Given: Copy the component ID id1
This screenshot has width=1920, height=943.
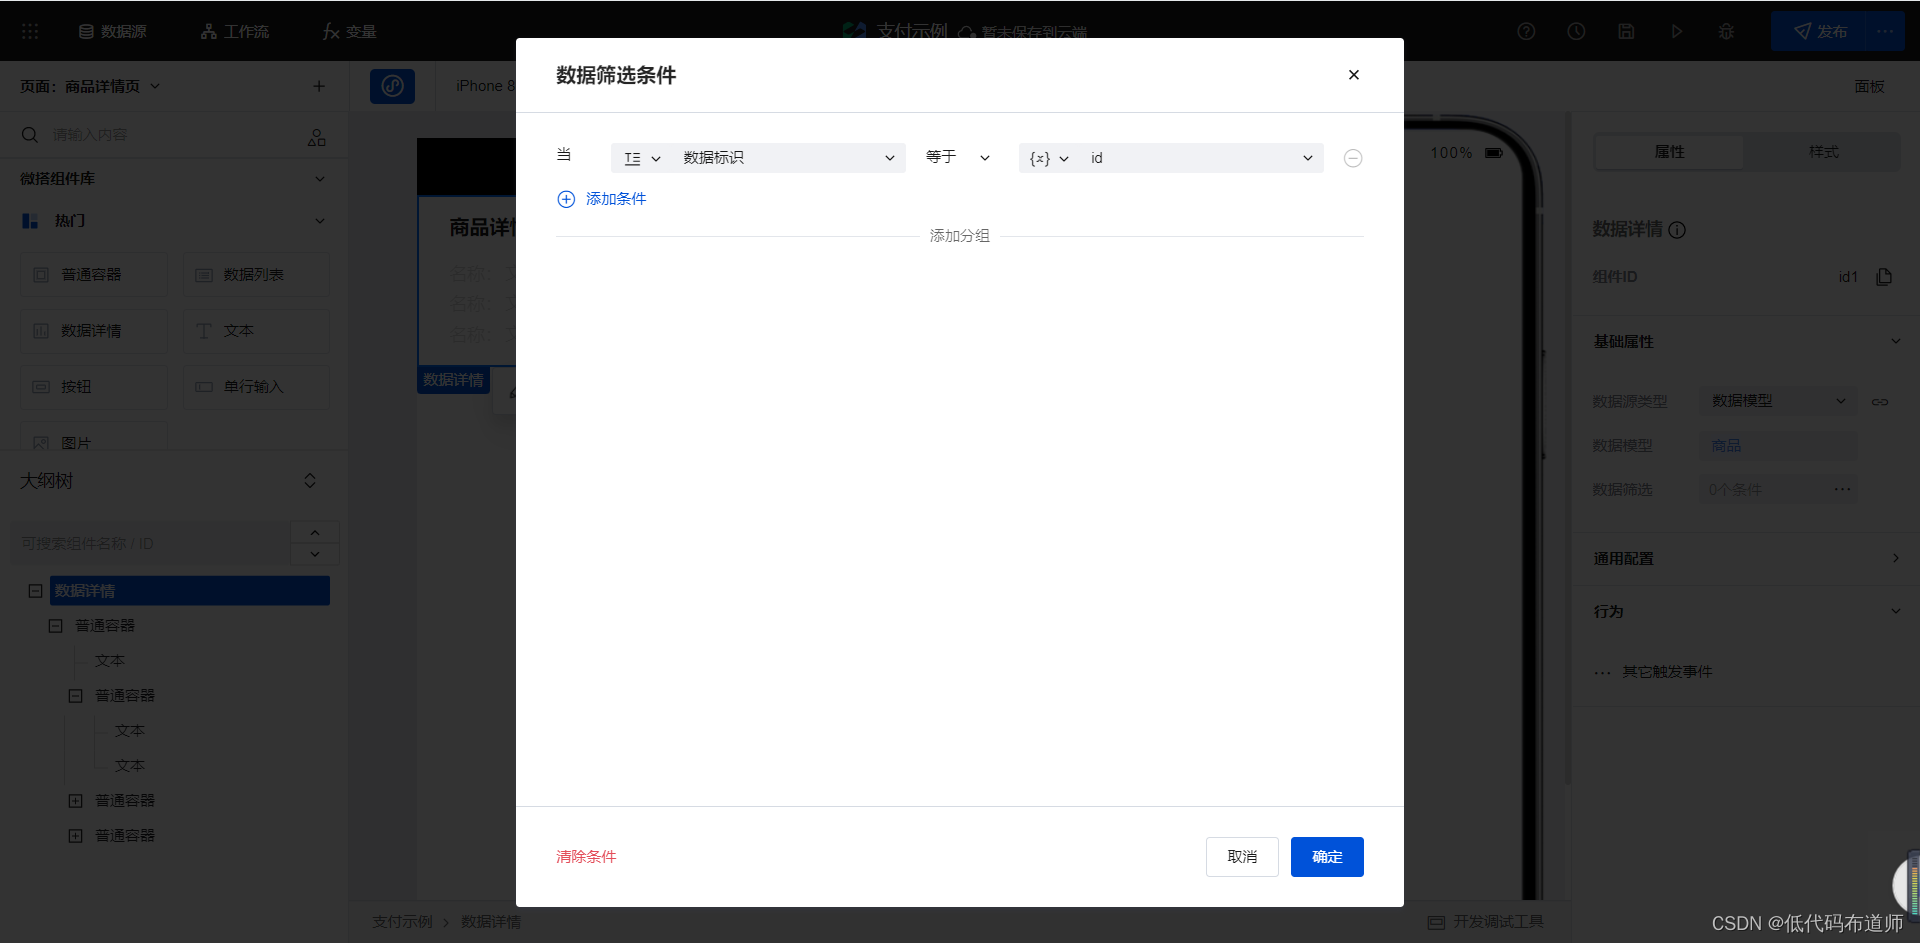Looking at the screenshot, I should pos(1884,277).
